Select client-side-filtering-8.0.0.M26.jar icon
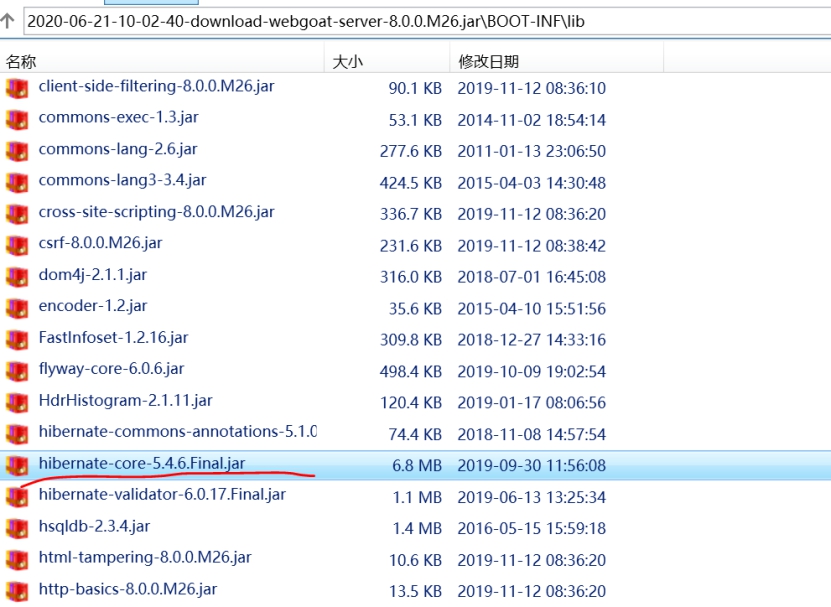 (x=17, y=88)
